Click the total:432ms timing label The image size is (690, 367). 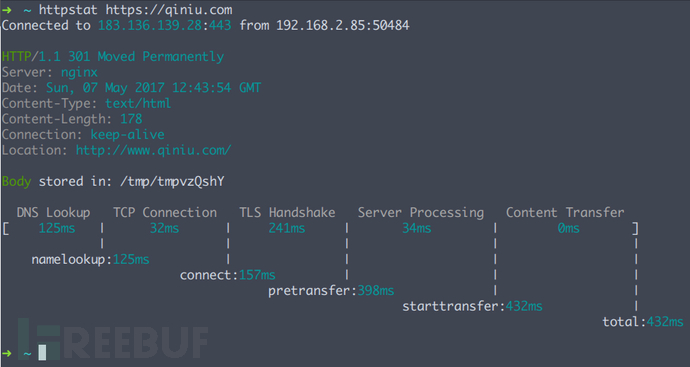click(642, 322)
